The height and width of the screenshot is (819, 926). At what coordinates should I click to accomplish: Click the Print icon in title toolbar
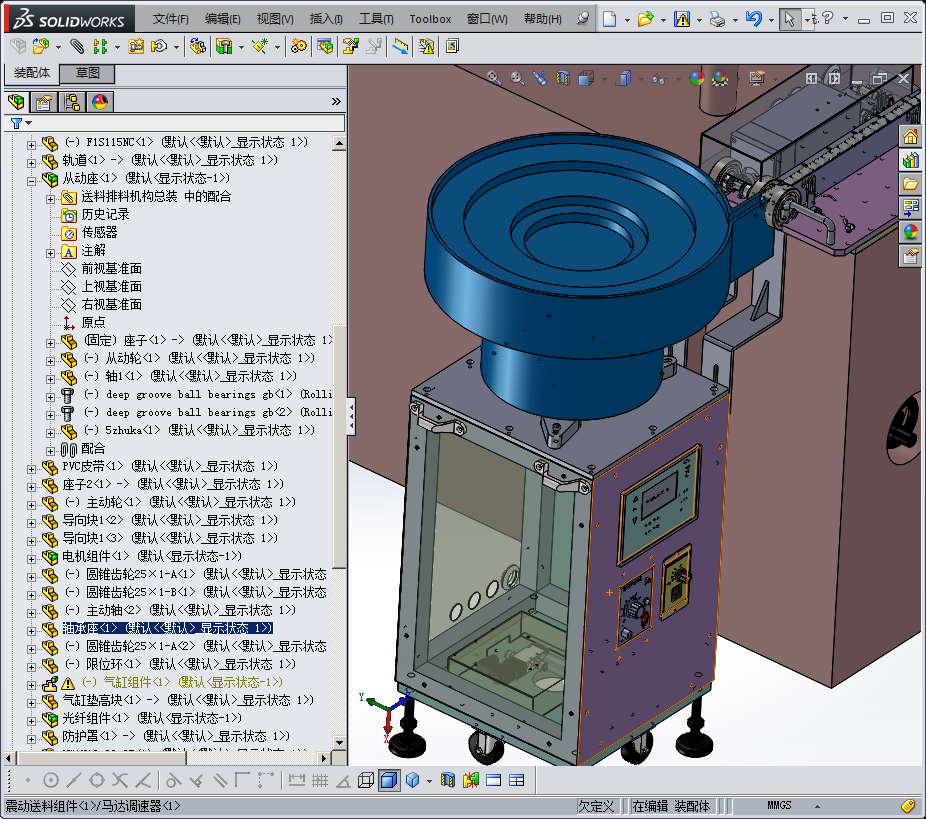tap(718, 19)
